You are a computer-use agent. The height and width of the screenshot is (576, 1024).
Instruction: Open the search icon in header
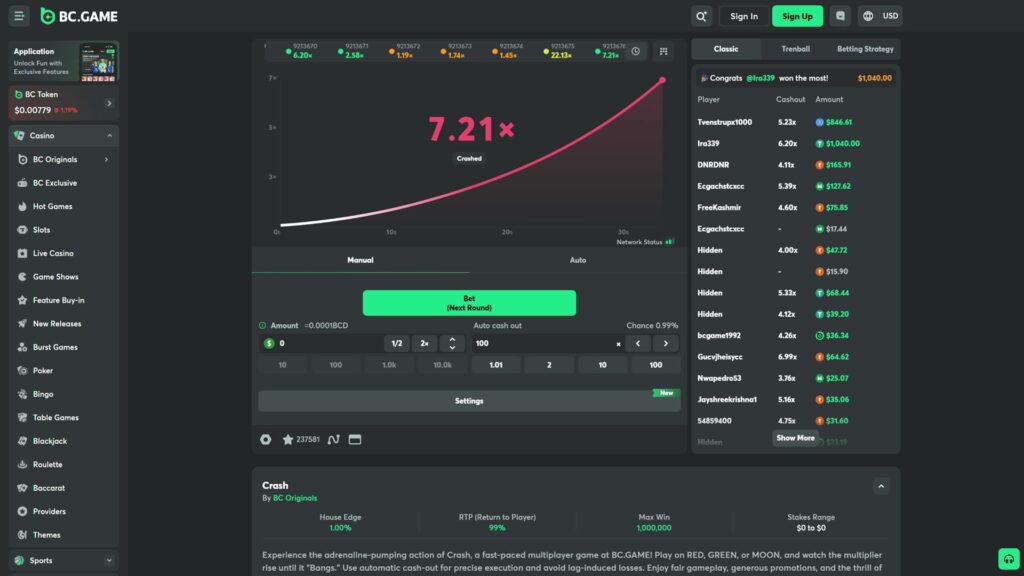coord(701,16)
